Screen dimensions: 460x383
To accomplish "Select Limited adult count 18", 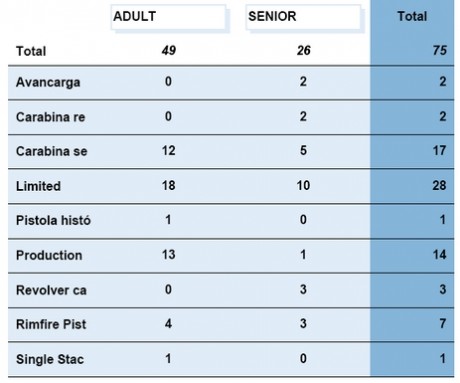I will pyautogui.click(x=169, y=185).
